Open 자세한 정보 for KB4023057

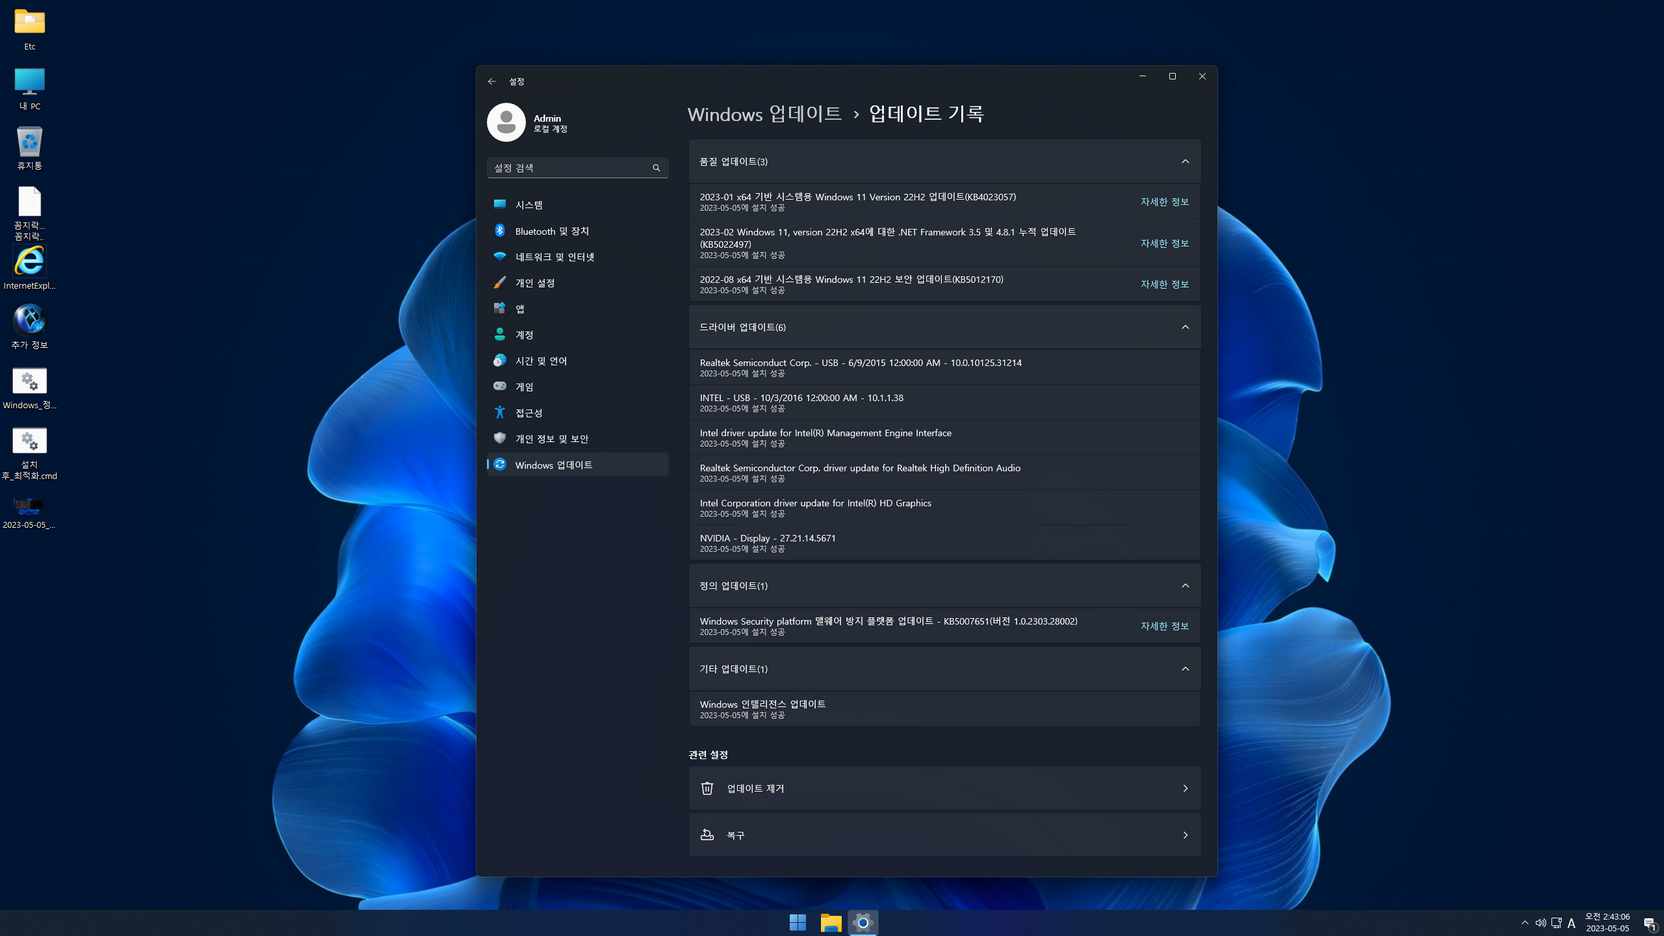[1164, 202]
